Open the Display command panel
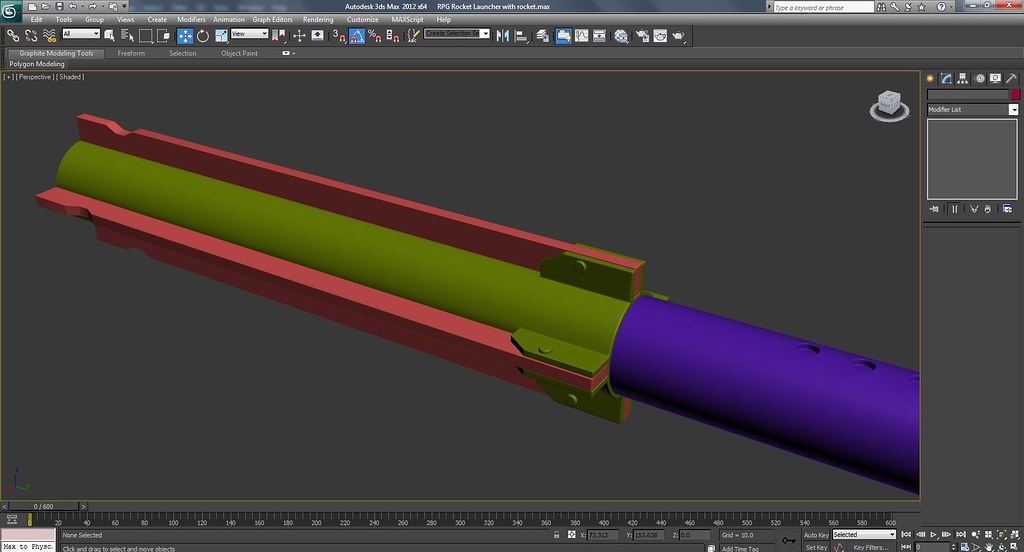This screenshot has width=1024, height=552. pos(996,78)
